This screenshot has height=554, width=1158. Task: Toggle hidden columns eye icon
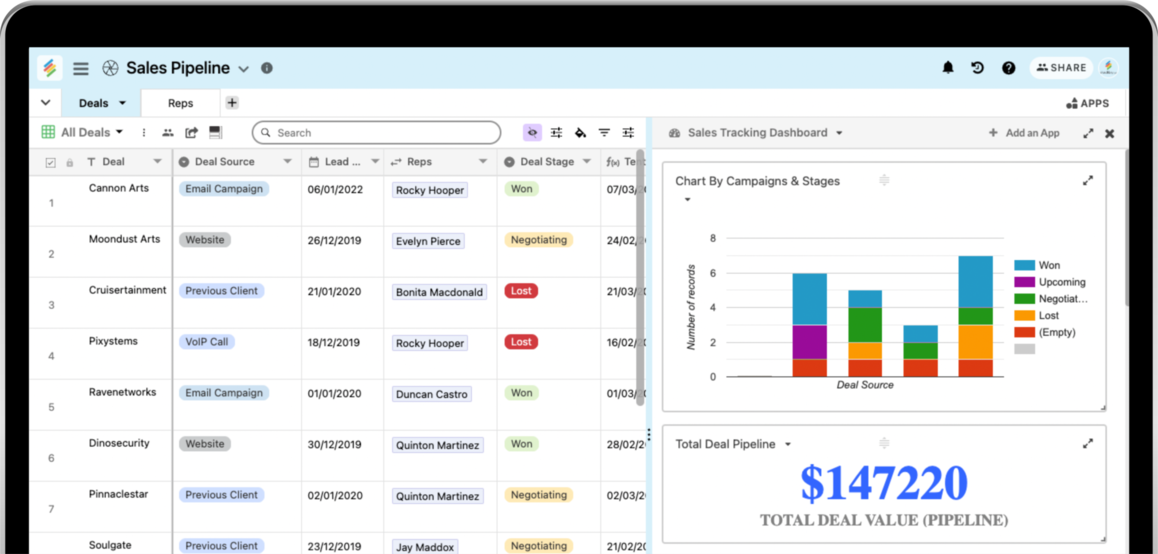point(532,132)
